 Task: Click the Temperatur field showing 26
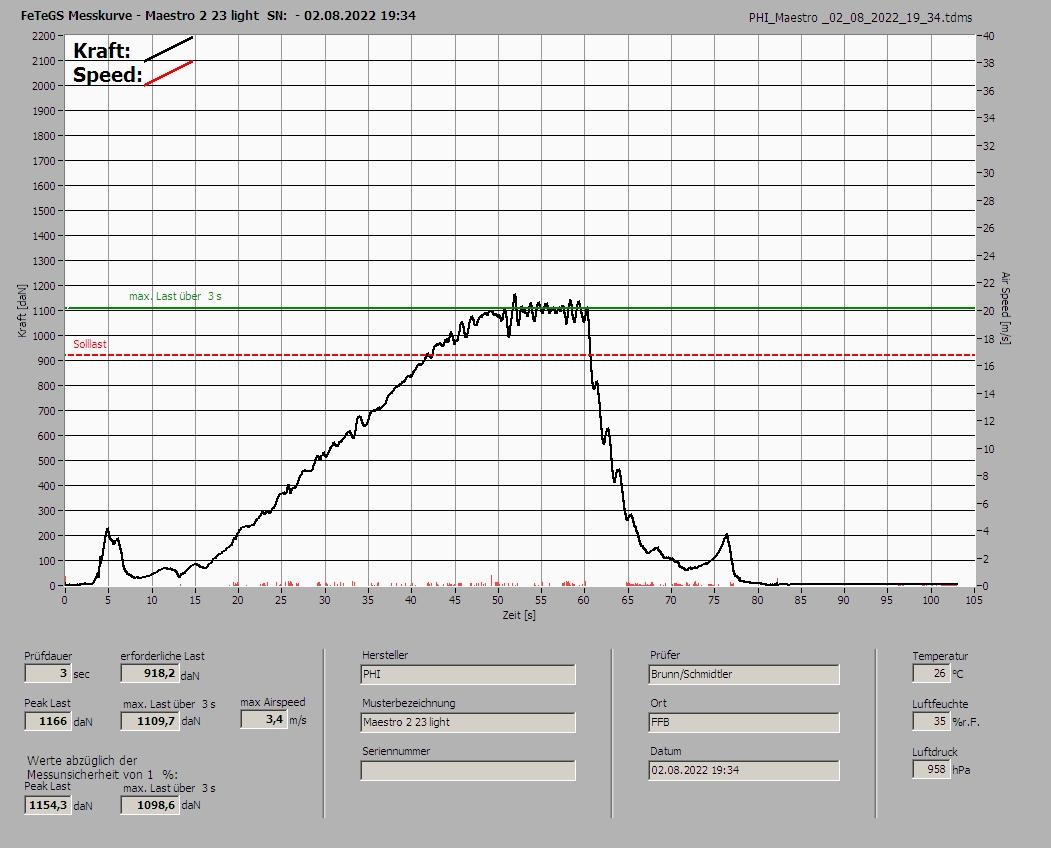coord(931,674)
